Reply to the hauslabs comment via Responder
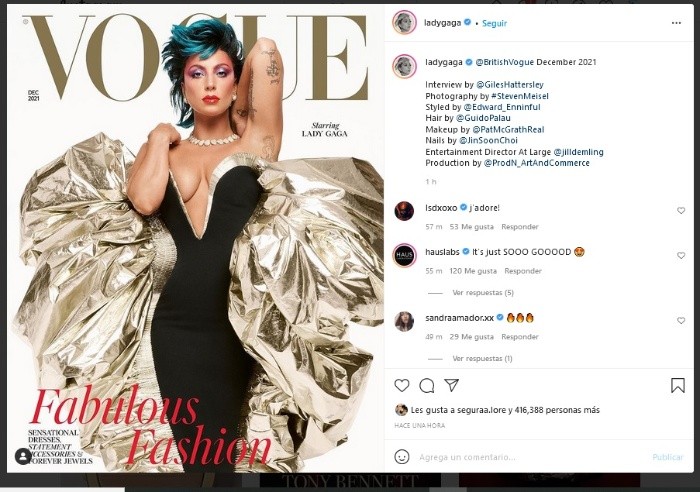The height and width of the screenshot is (492, 700). click(523, 271)
